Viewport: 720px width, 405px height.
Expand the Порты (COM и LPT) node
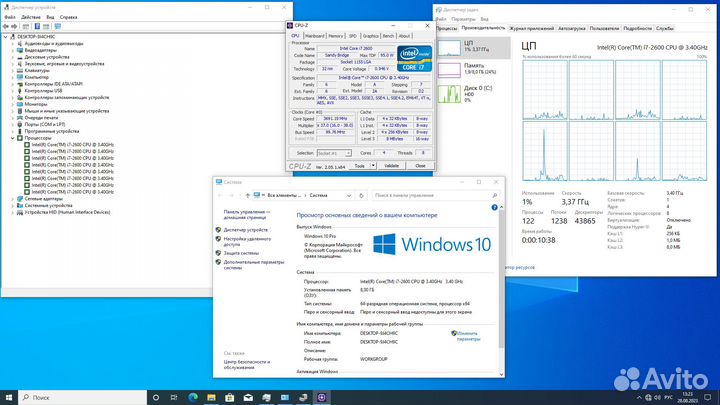pos(13,124)
